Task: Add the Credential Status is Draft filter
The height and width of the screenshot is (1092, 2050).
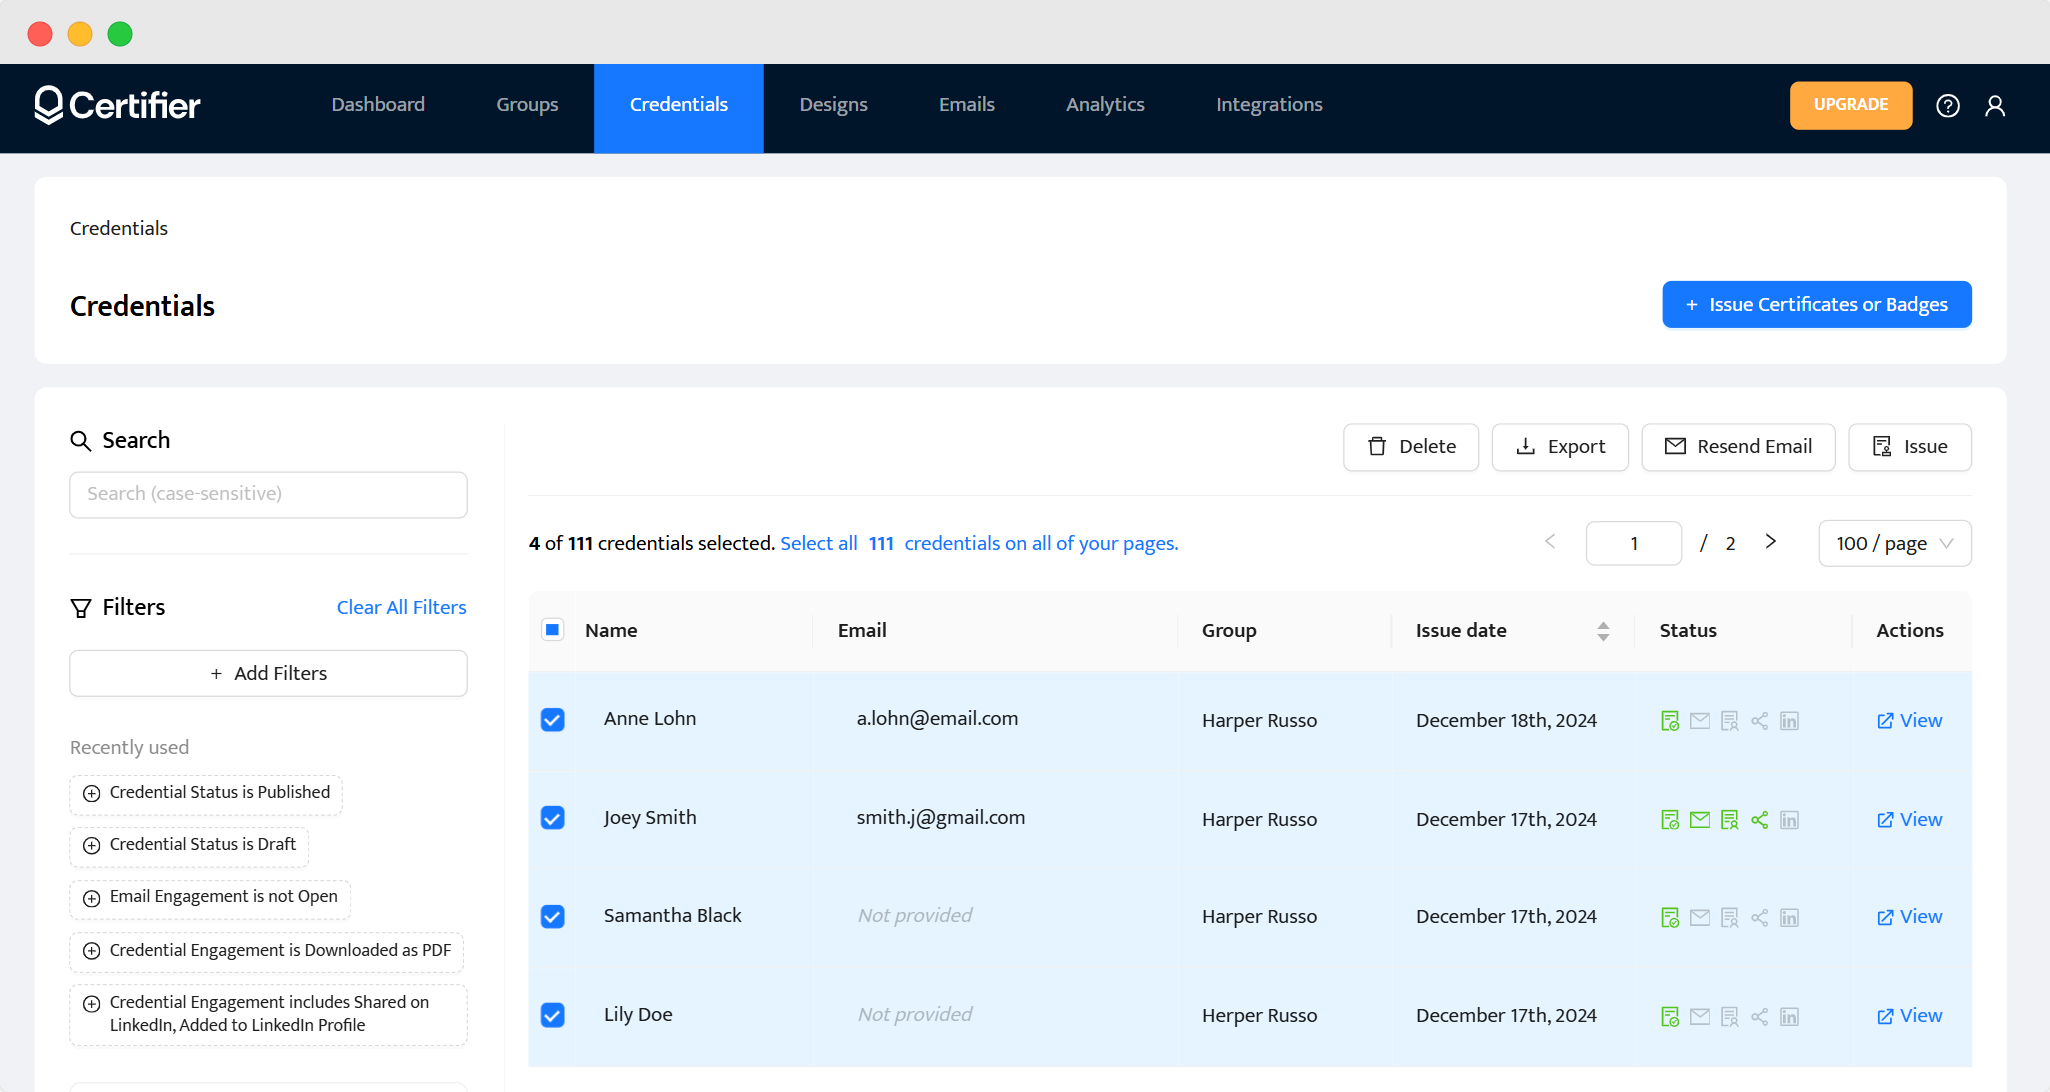Action: pyautogui.click(x=189, y=846)
